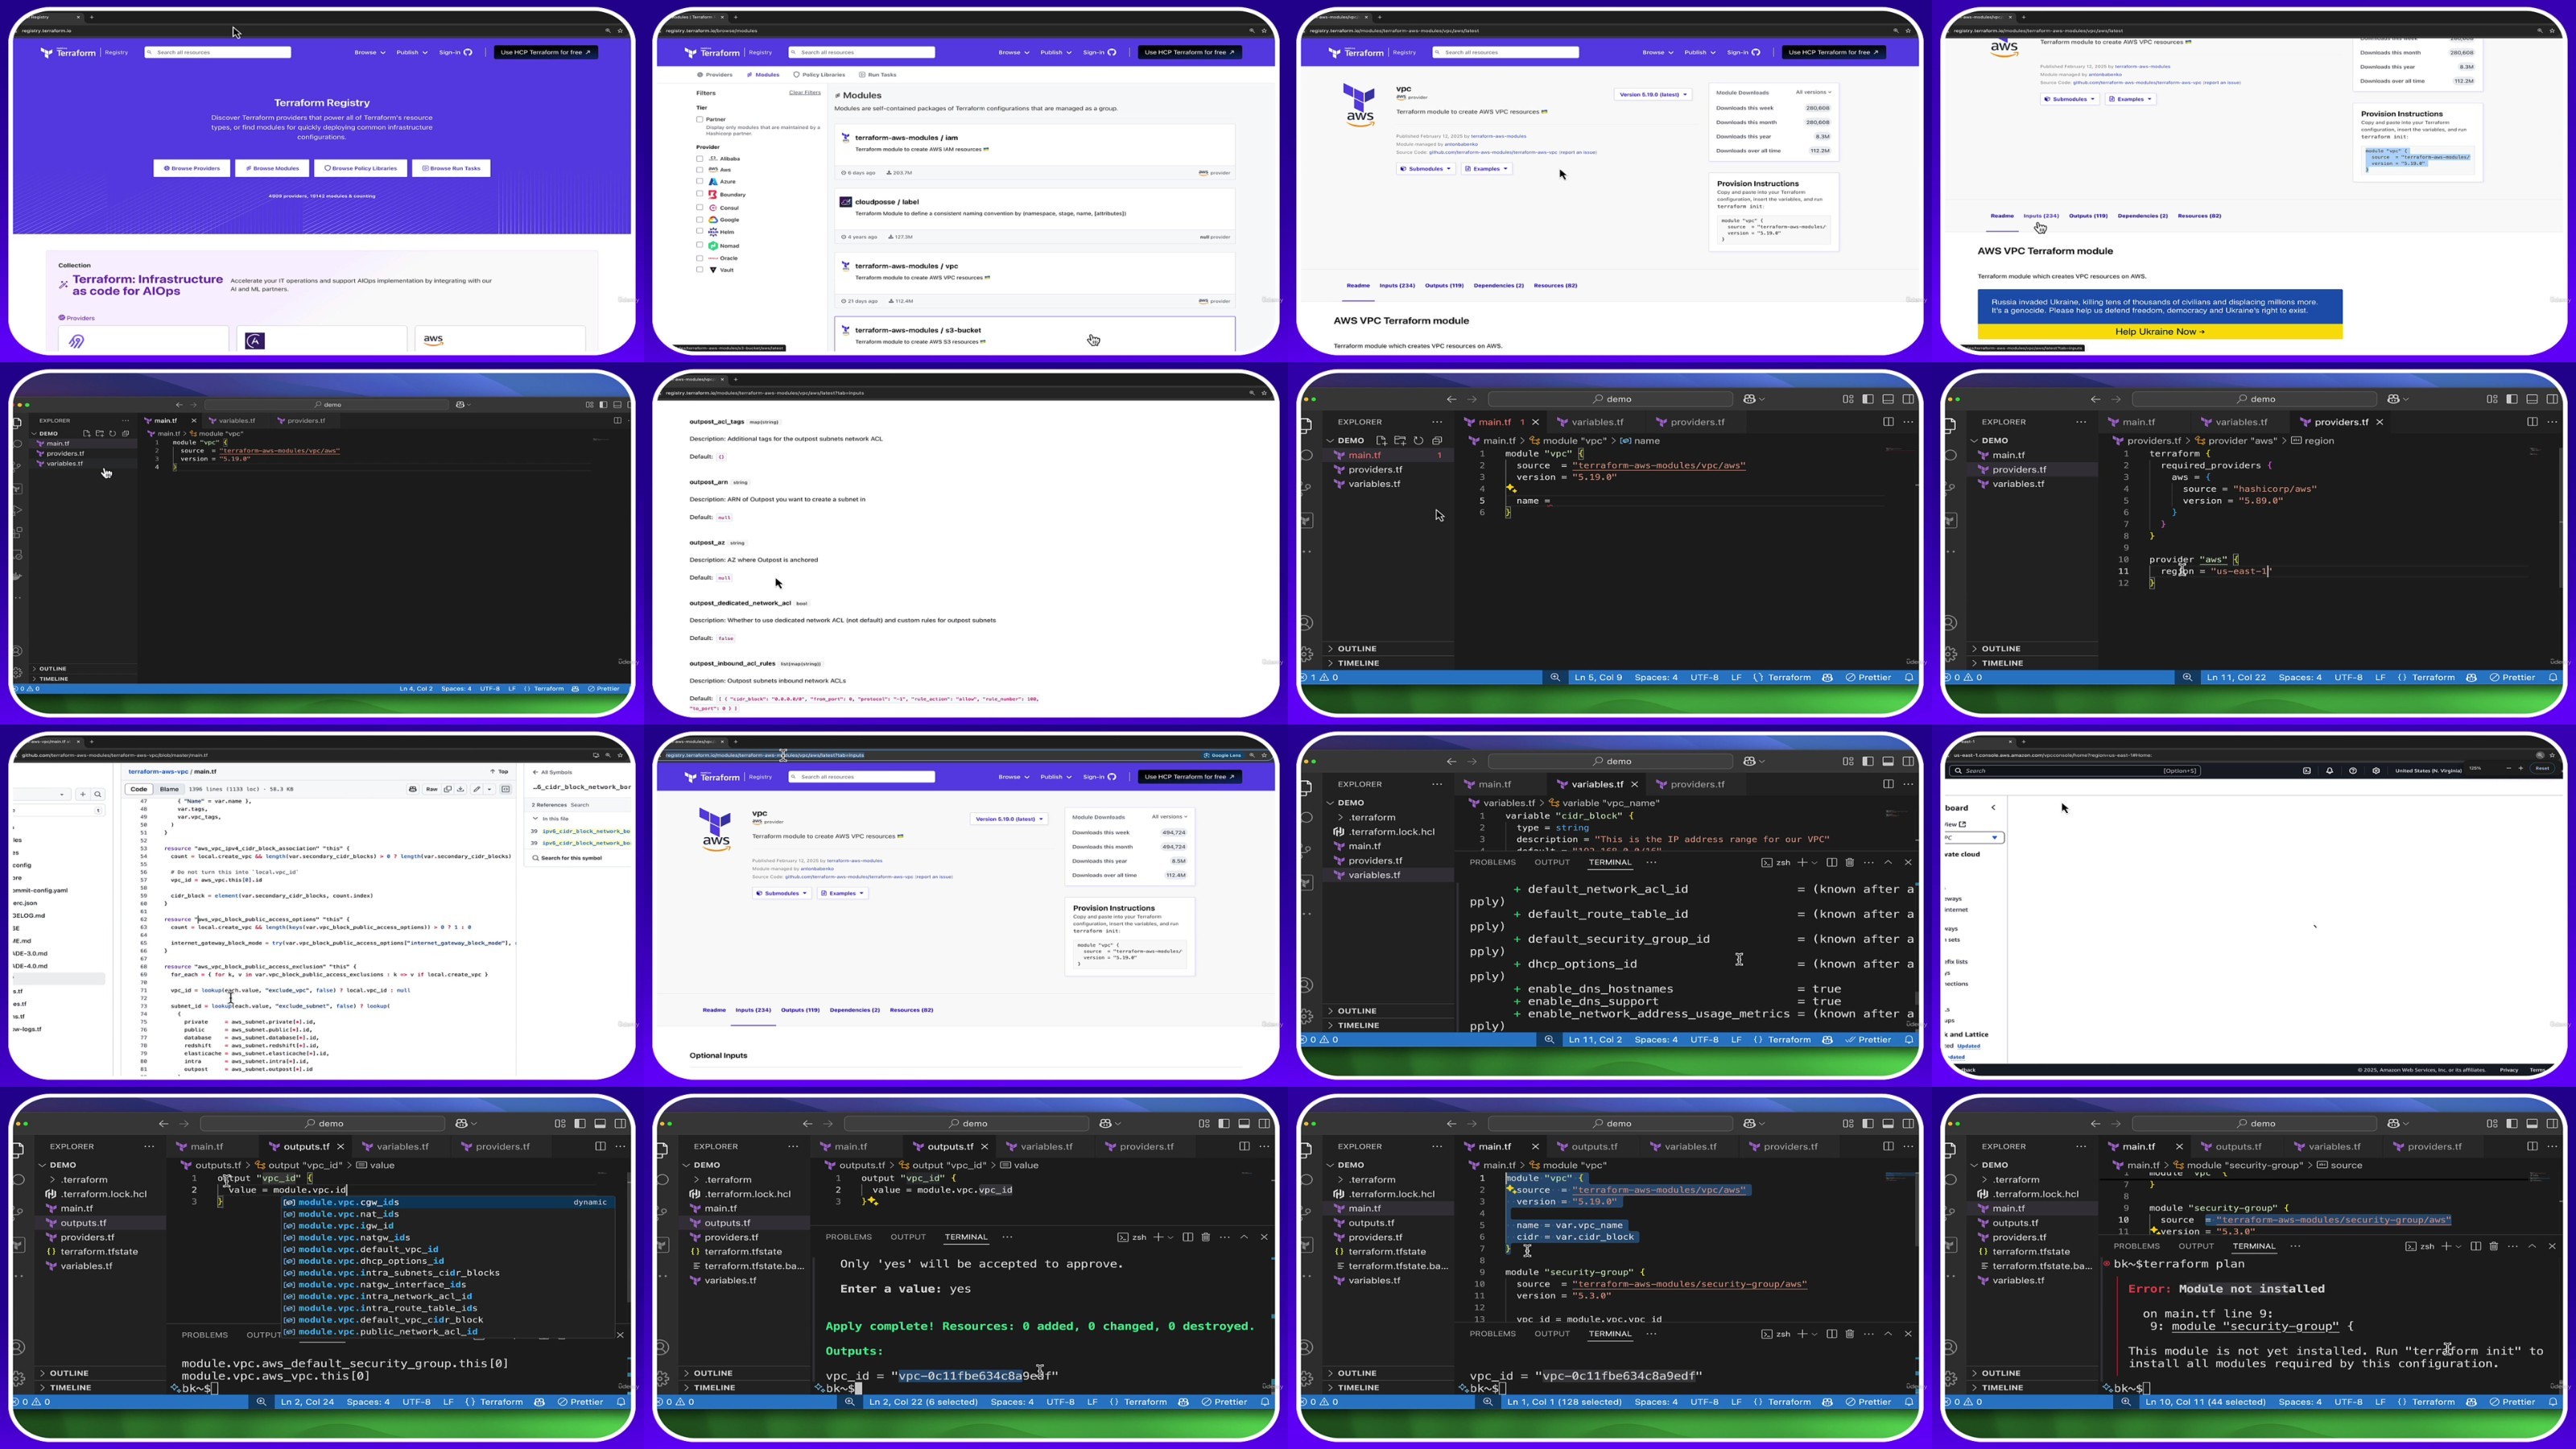This screenshot has width=2576, height=1449.
Task: Click back arrow in us-east-1 providers.tf title bar
Action: (x=2095, y=398)
